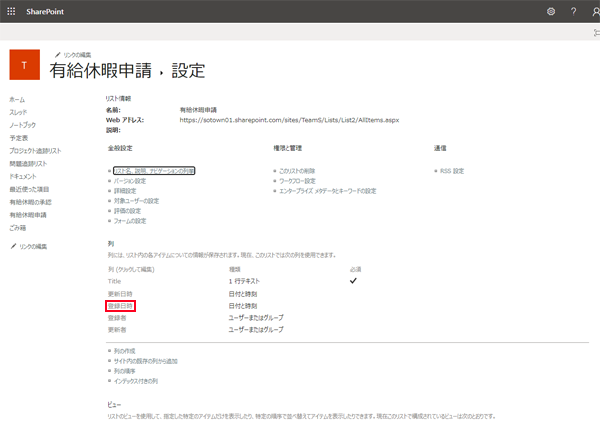Open ノートブック in the left navigation
Screen dimensions: 600x427
23,125
